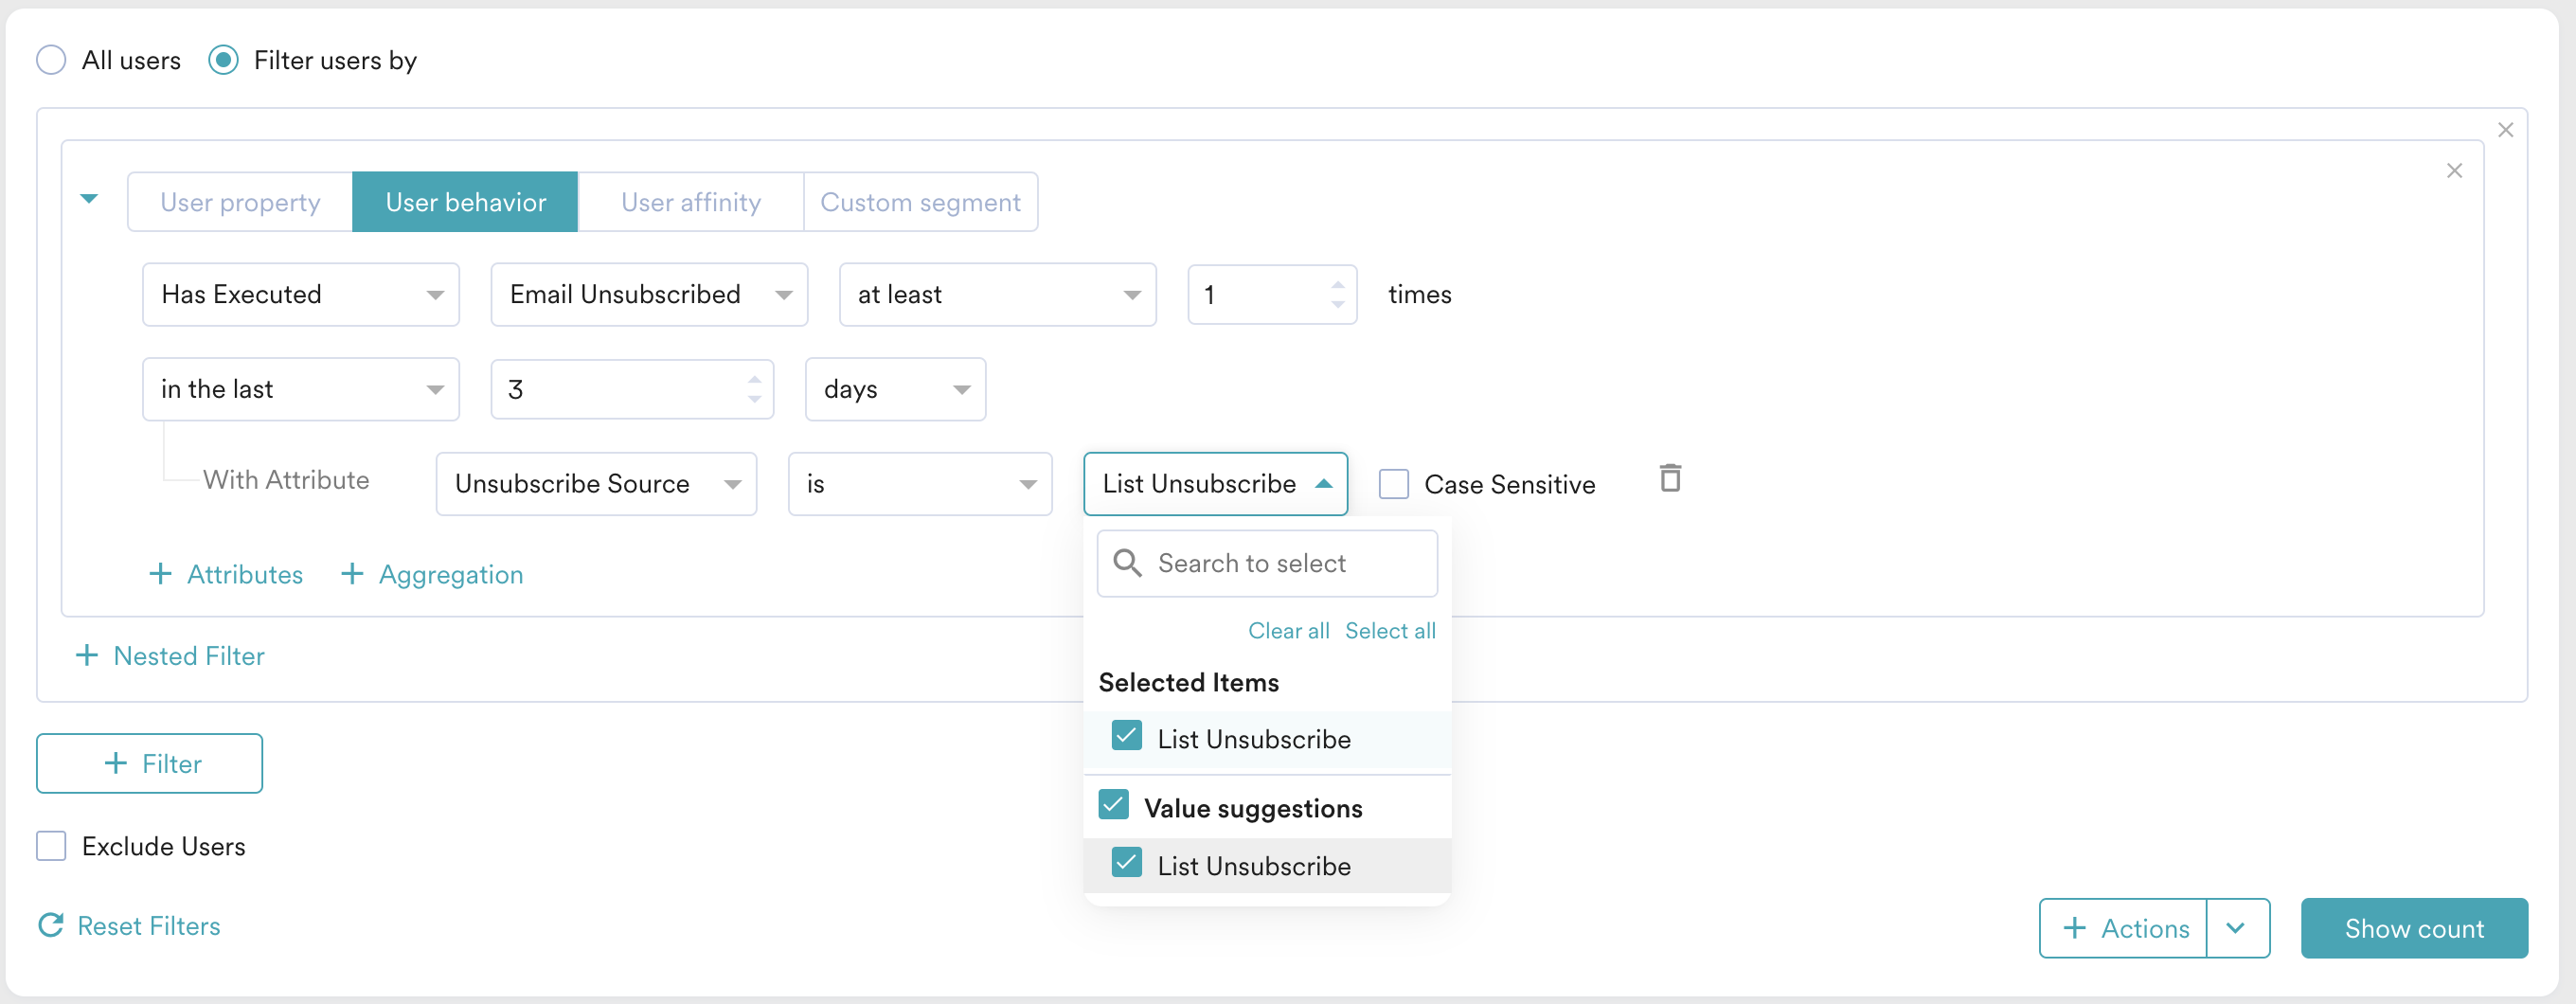2576x1004 pixels.
Task: Check the Exclude Users checkbox
Action: pyautogui.click(x=51, y=846)
